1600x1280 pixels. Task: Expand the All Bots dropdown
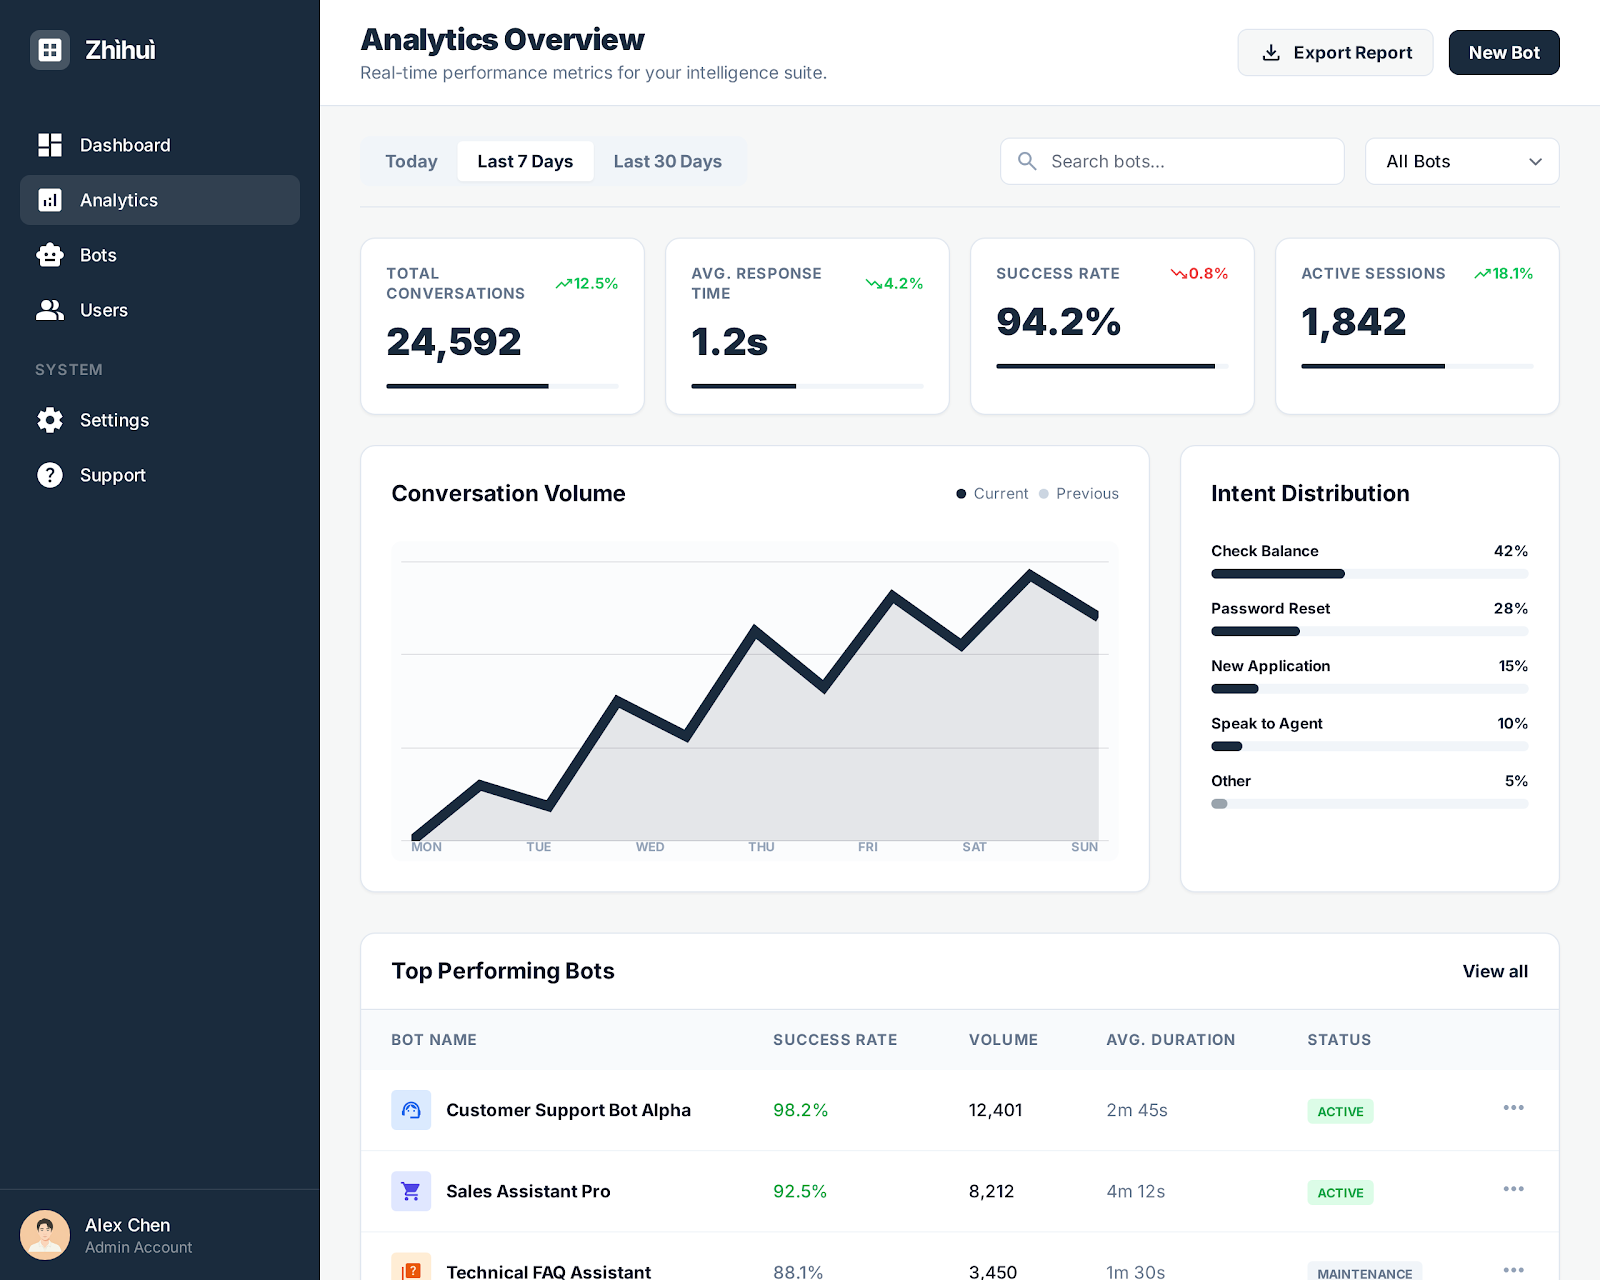click(x=1461, y=161)
